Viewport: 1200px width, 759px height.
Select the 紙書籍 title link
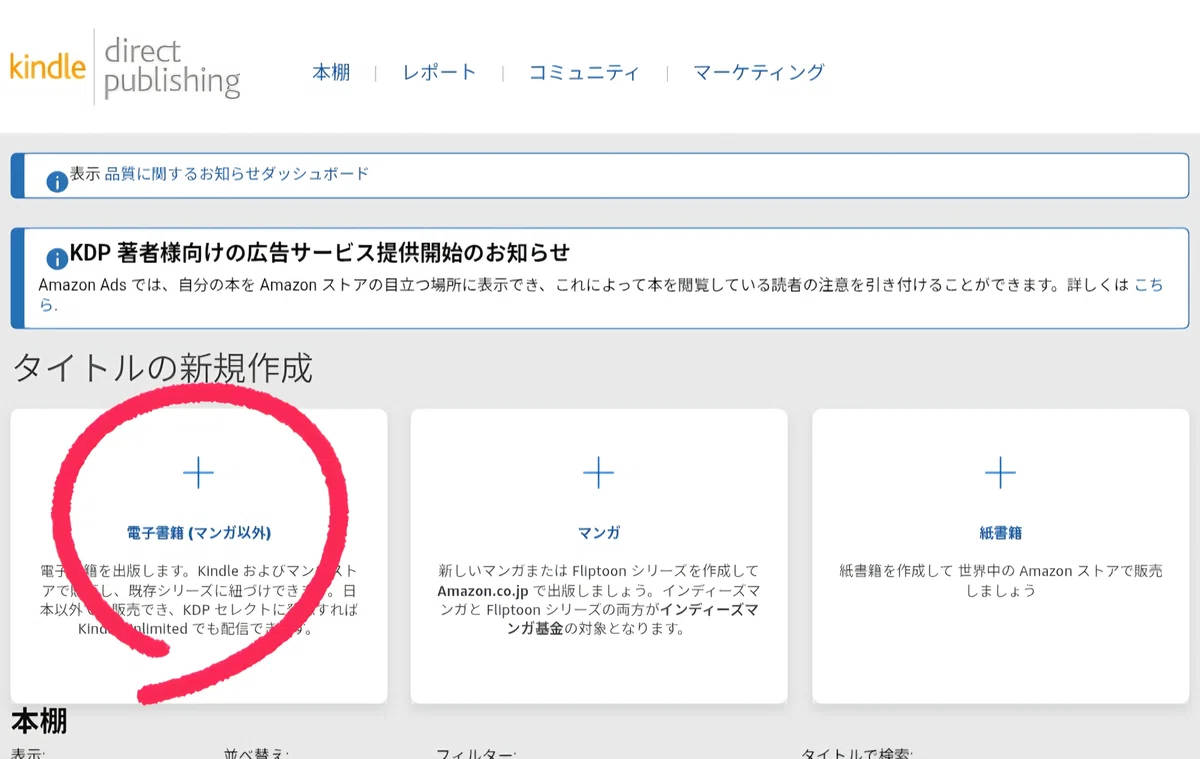(1000, 533)
